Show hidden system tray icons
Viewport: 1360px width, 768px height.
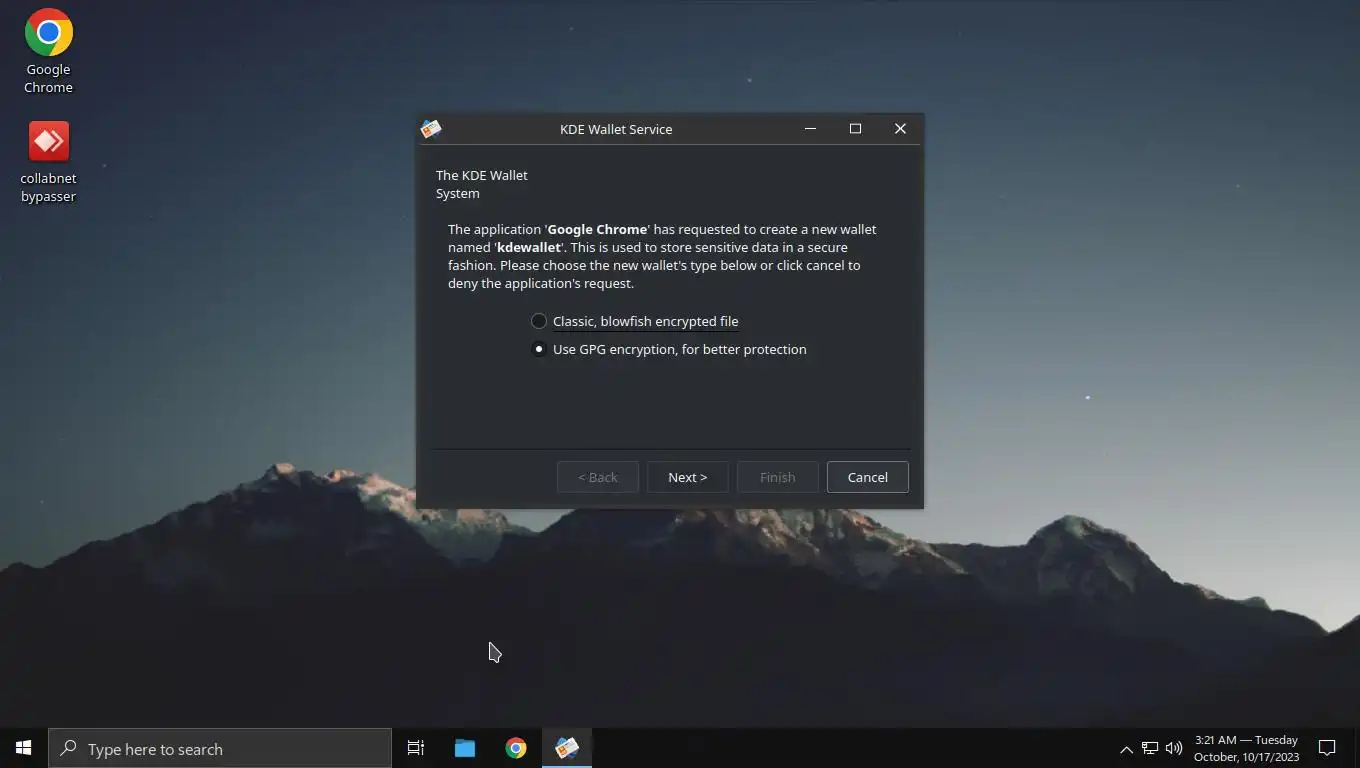[1126, 749]
